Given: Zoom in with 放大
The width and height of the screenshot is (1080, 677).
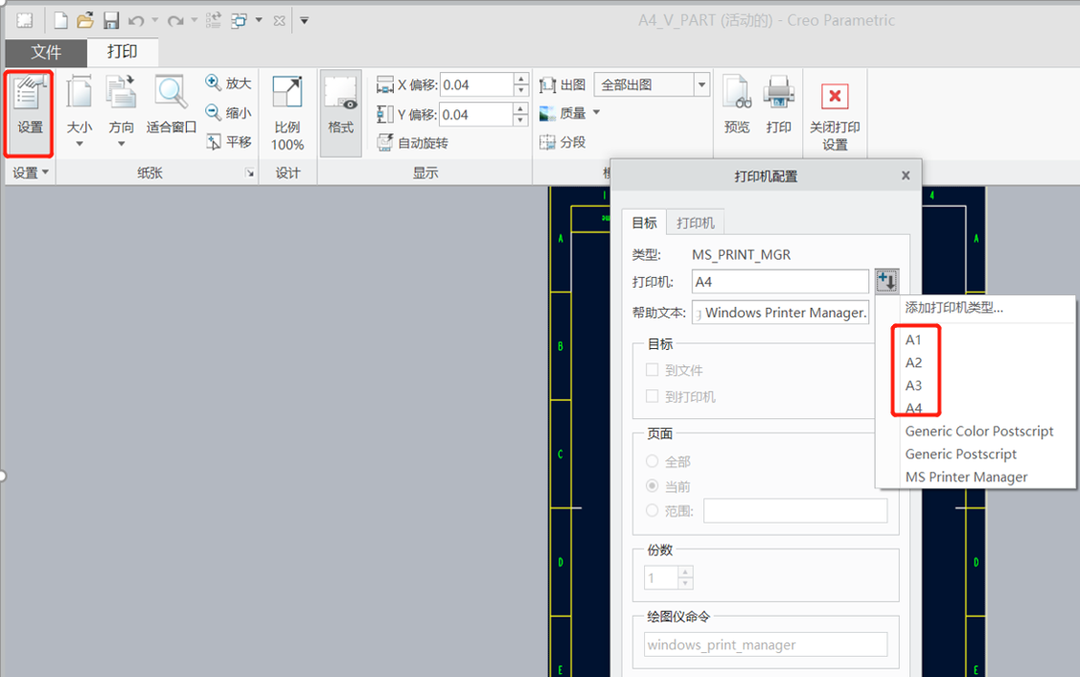Looking at the screenshot, I should pos(229,83).
